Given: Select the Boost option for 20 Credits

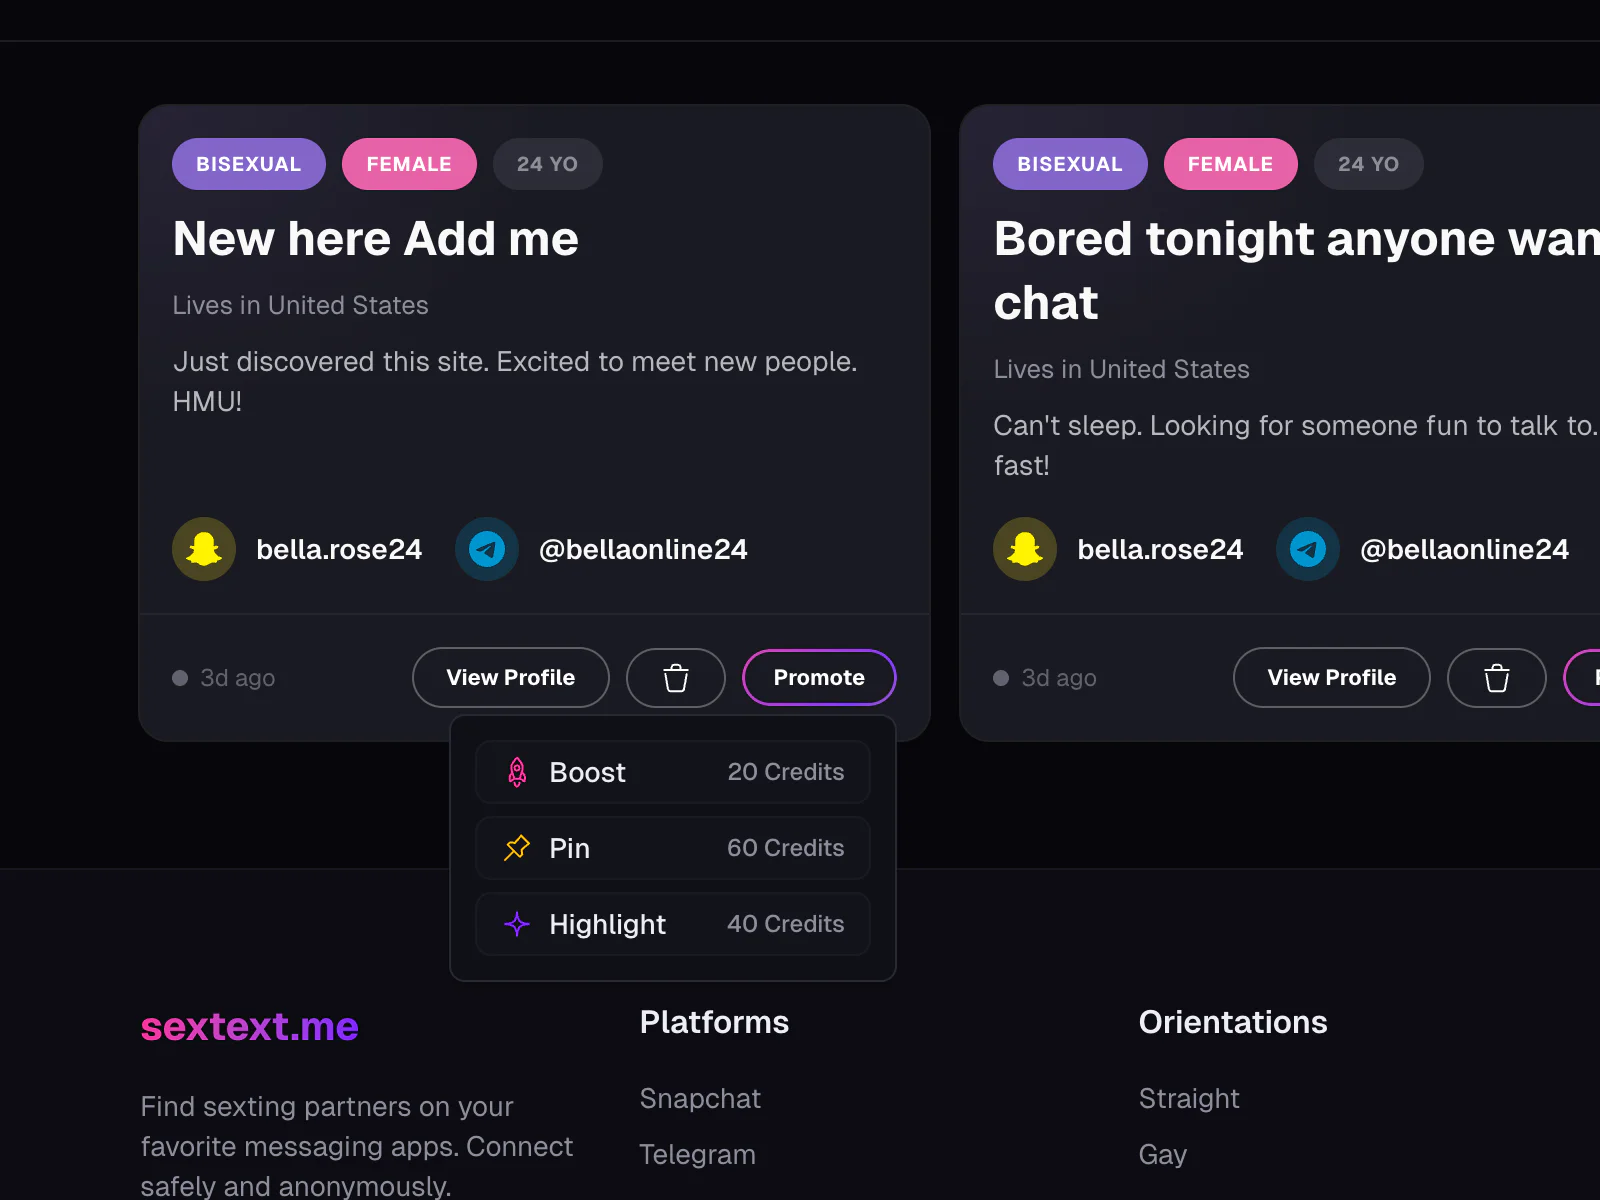Looking at the screenshot, I should [x=672, y=772].
